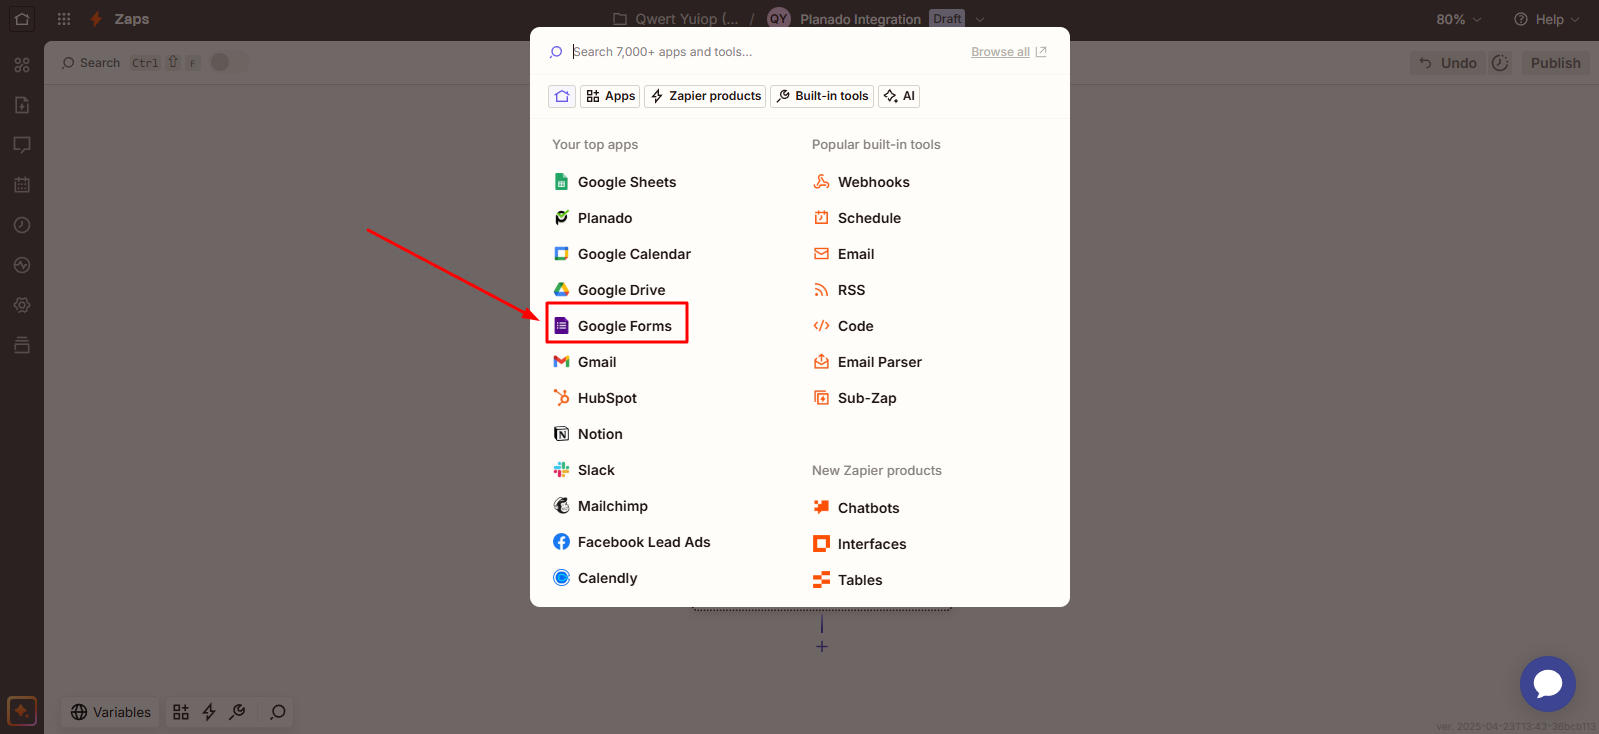Click Browse all link
This screenshot has width=1599, height=734.
pos(1009,52)
